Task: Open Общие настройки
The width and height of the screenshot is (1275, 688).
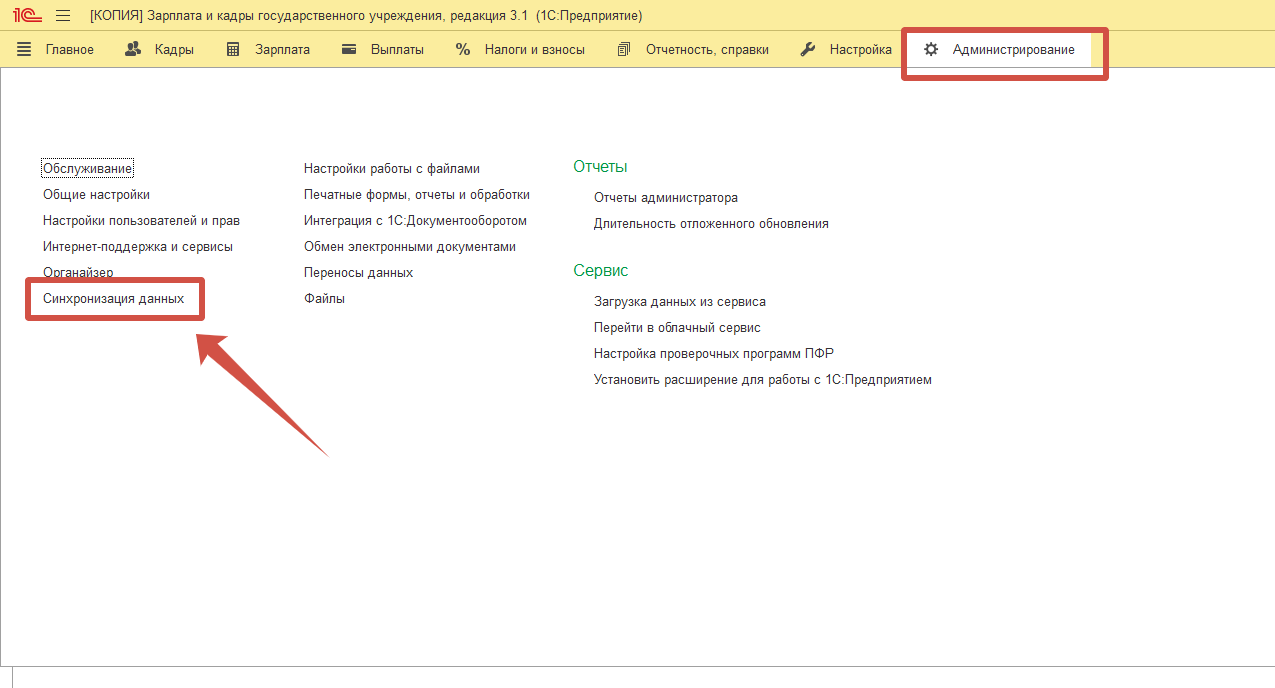Action: tap(96, 195)
